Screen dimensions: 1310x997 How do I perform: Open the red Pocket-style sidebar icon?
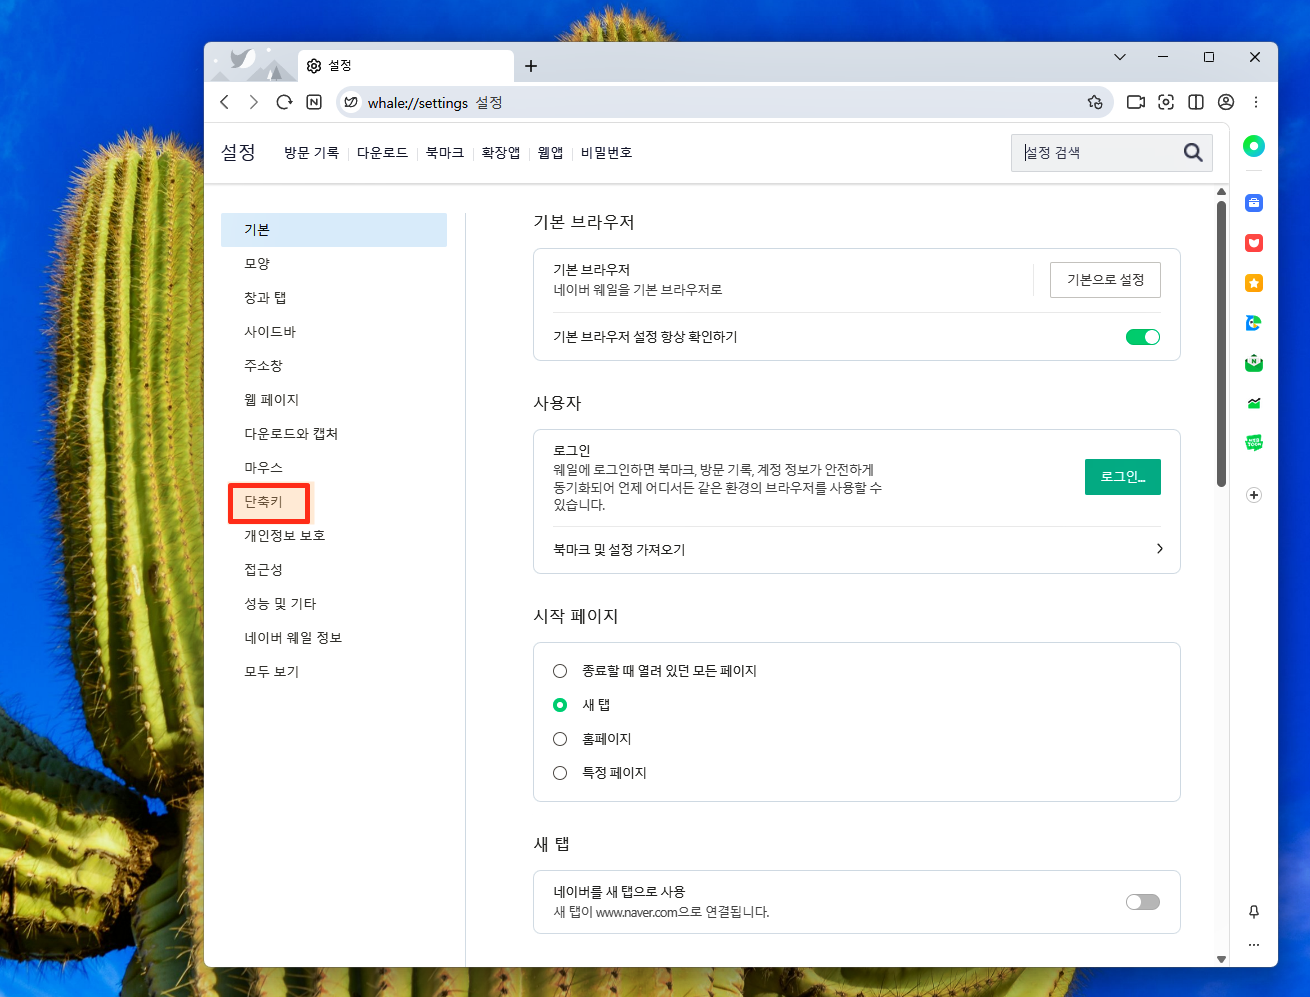pos(1254,243)
